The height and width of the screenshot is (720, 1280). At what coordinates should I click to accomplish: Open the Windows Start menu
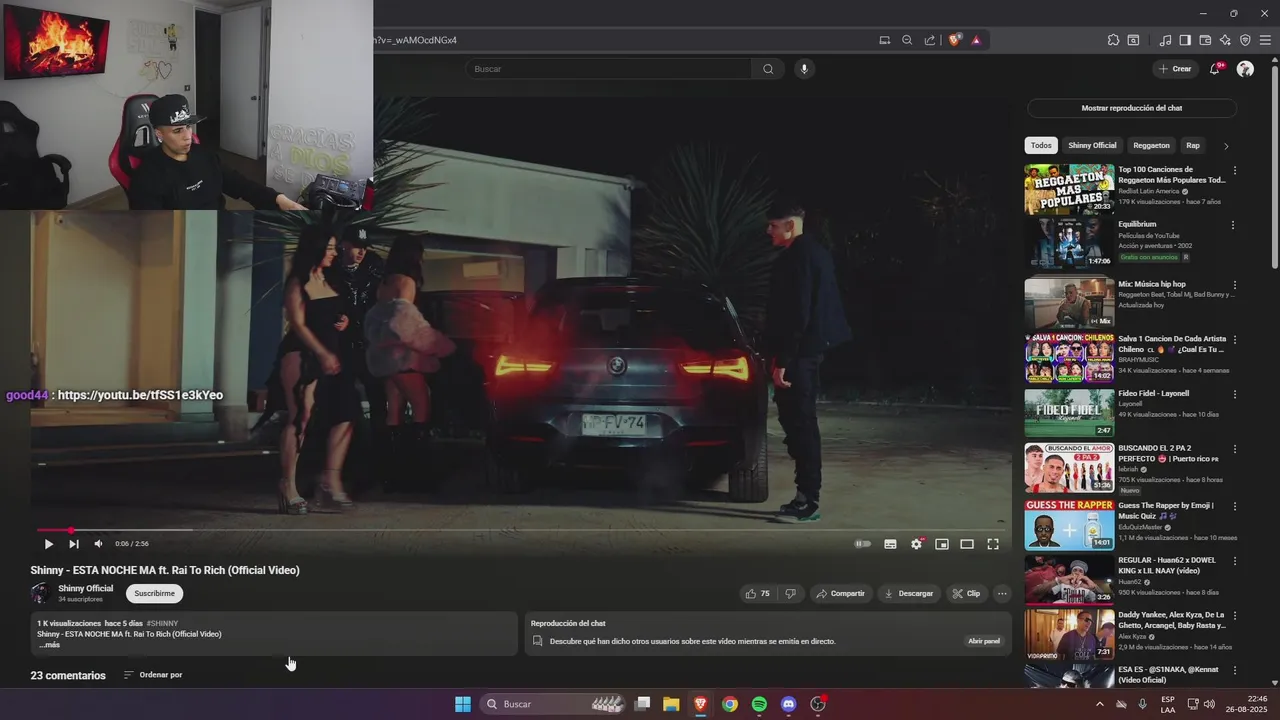463,704
